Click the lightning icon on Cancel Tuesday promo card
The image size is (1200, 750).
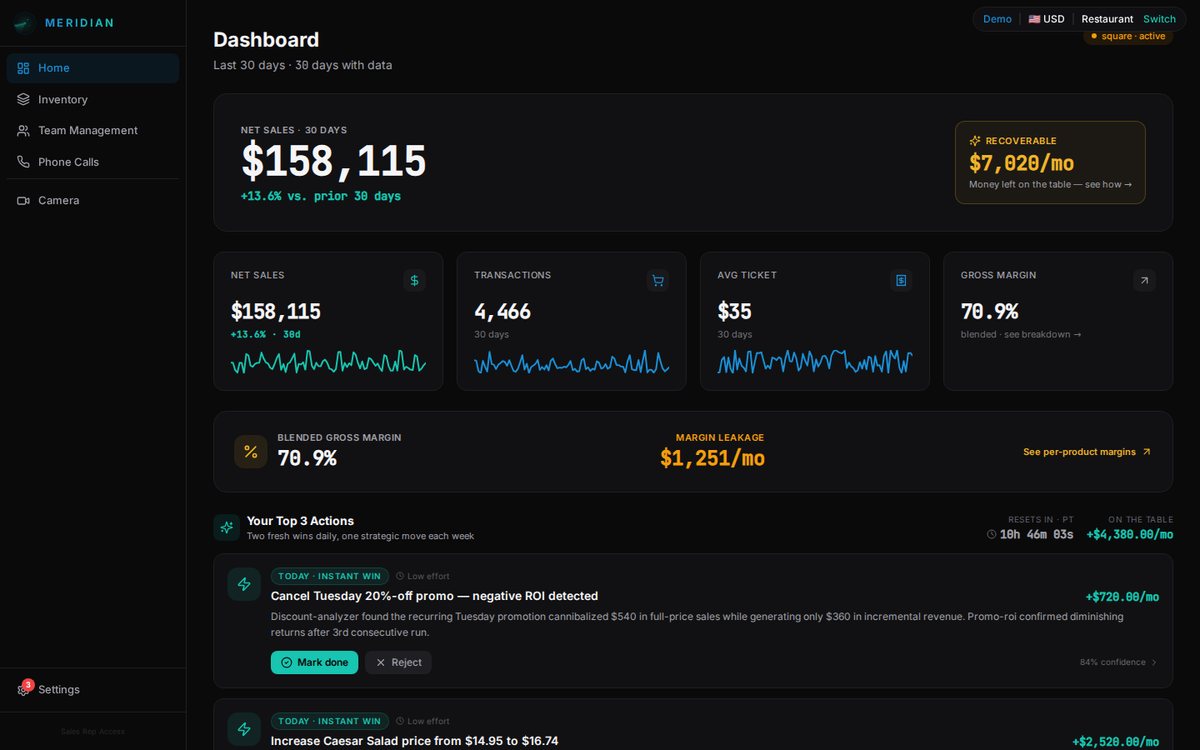[244, 584]
